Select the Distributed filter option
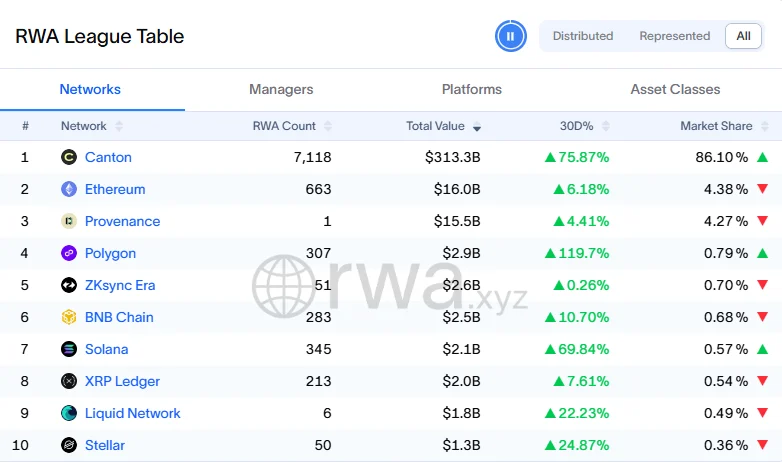 click(x=583, y=36)
